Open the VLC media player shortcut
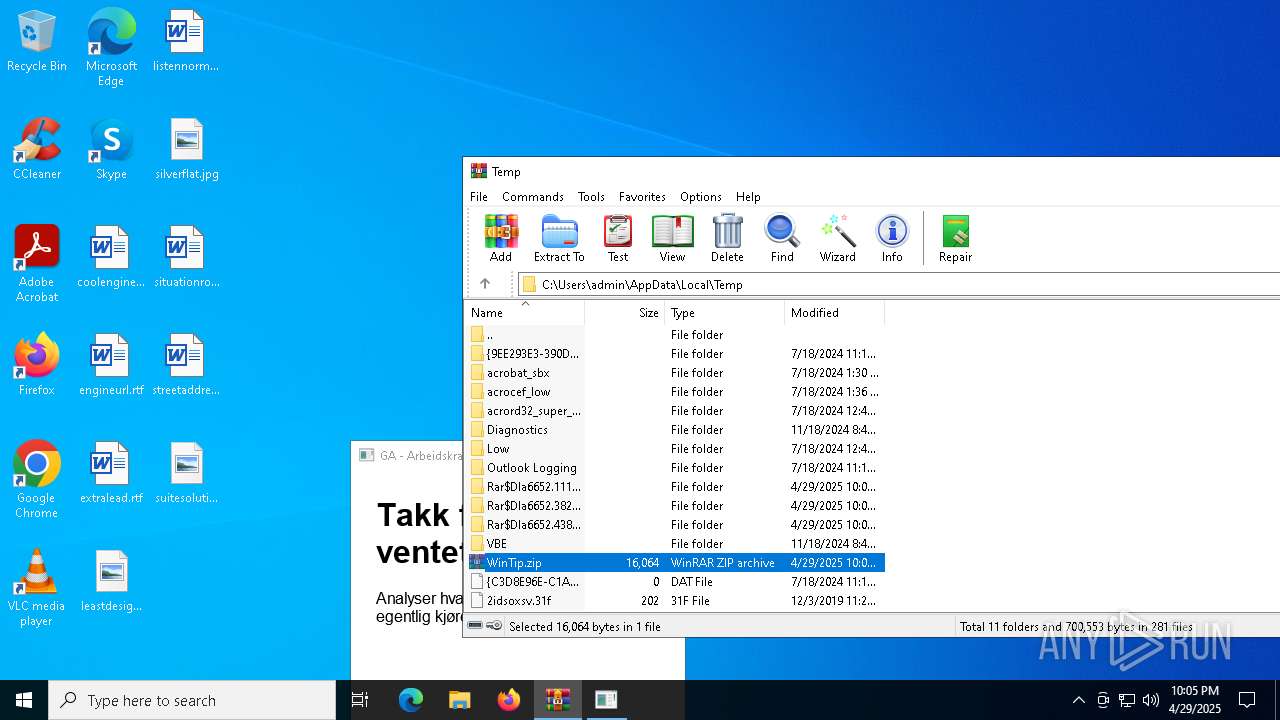Image resolution: width=1280 pixels, height=720 pixels. click(37, 588)
